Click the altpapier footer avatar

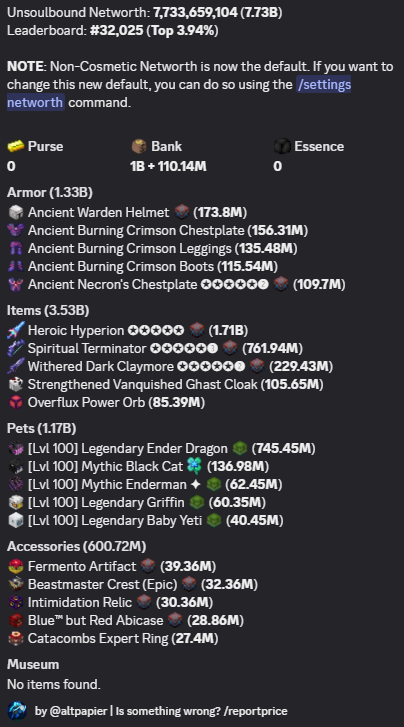(17, 711)
